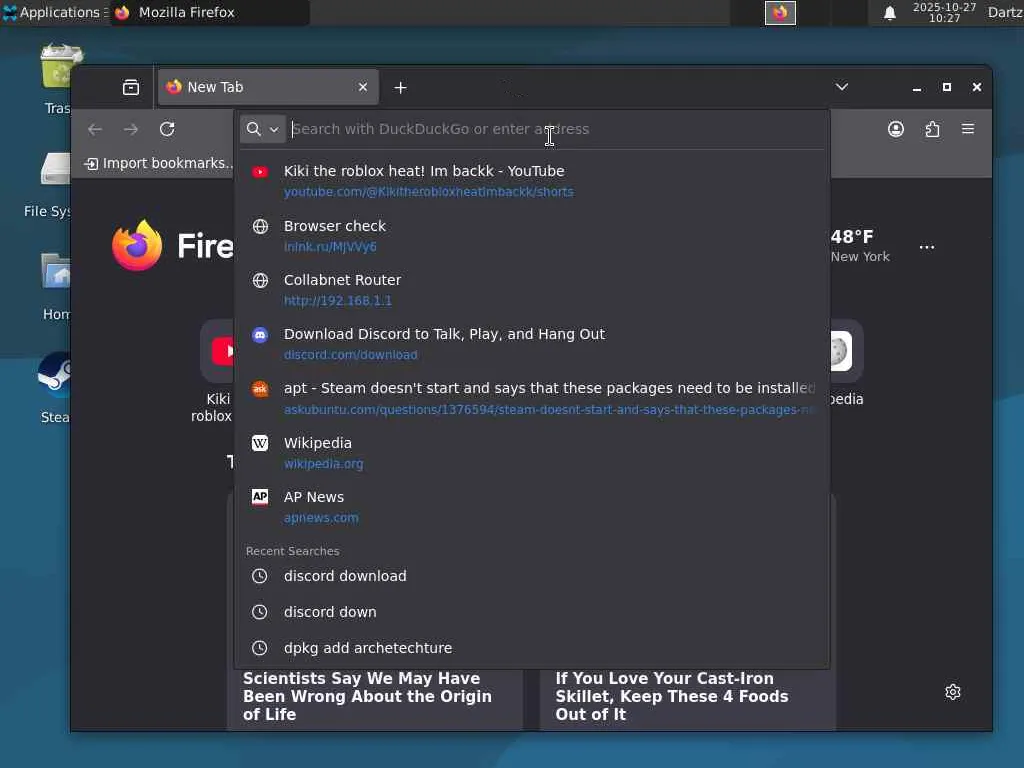The height and width of the screenshot is (768, 1024).
Task: Click the YouTube Kiki roblox shortcut tile
Action: tap(214, 371)
